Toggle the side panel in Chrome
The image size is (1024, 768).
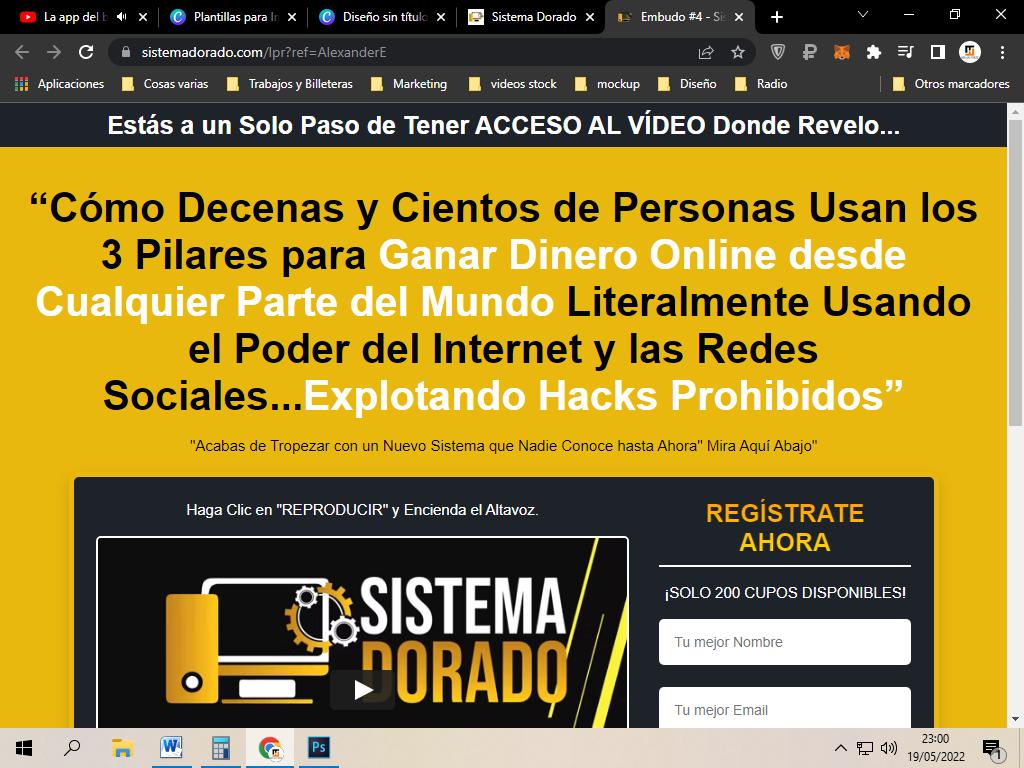(937, 52)
